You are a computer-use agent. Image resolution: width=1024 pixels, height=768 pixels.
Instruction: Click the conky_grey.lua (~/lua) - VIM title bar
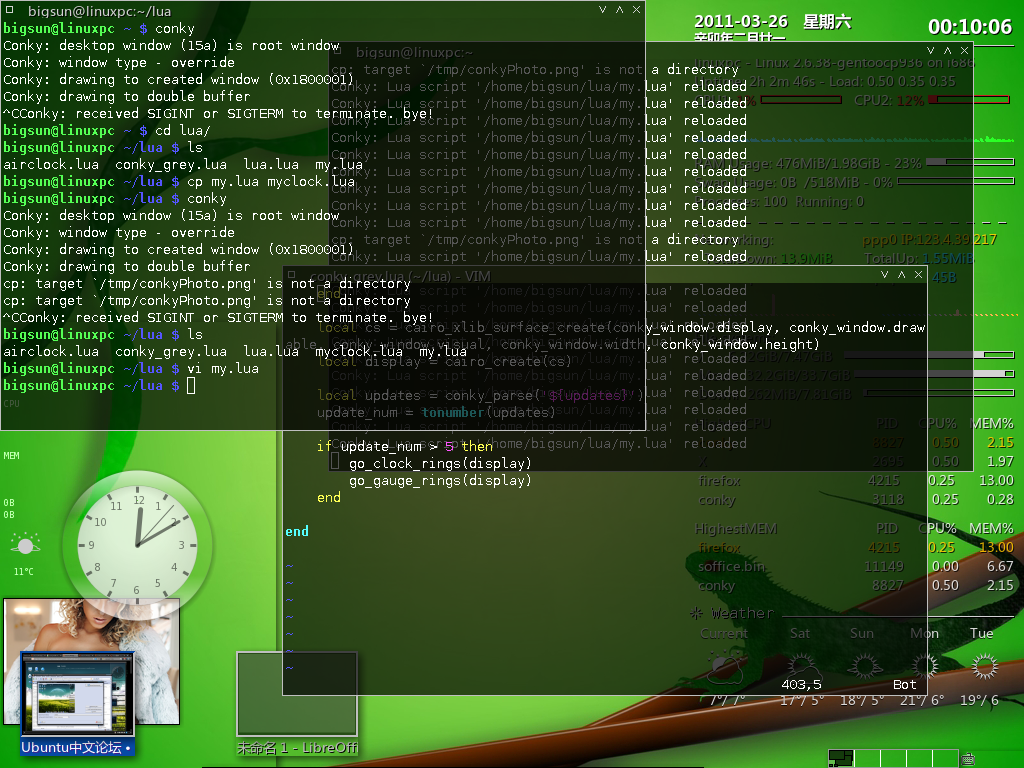click(x=605, y=275)
